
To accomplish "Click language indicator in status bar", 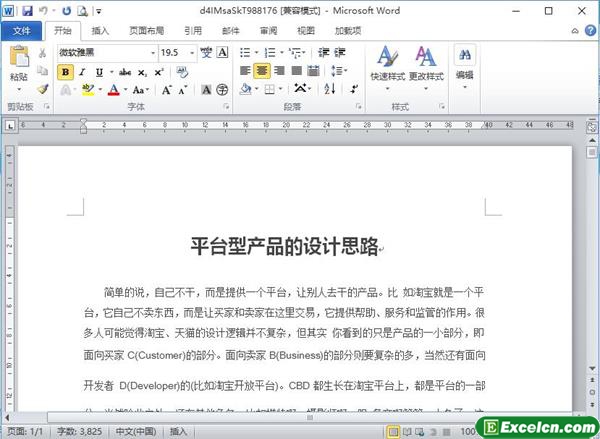I will pyautogui.click(x=136, y=432).
